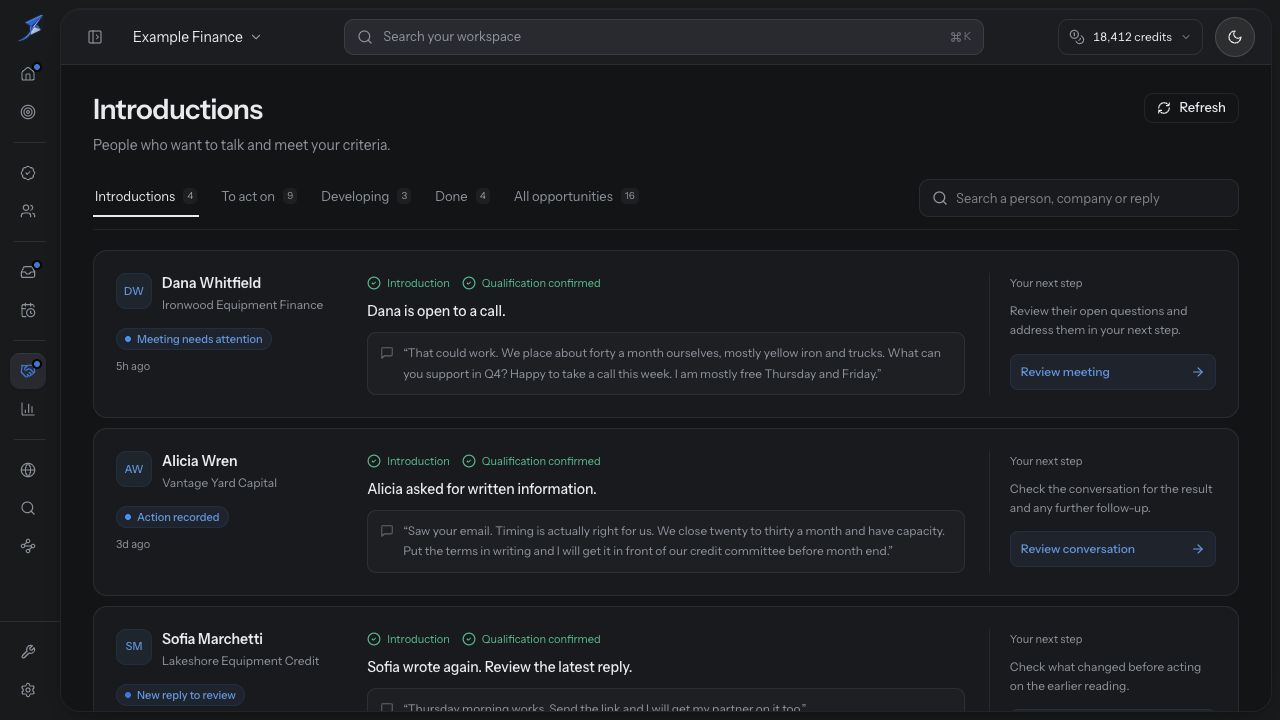This screenshot has height=720, width=1280.
Task: Click the Refresh button
Action: tap(1191, 108)
